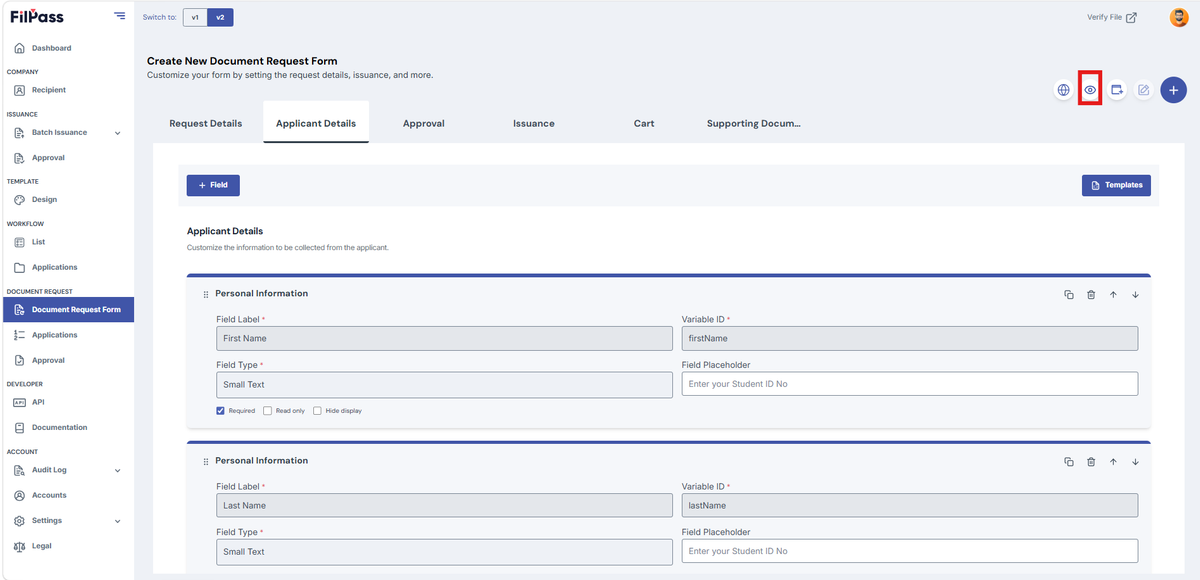Preview the form using the eye icon
This screenshot has width=1200, height=580.
click(1091, 90)
